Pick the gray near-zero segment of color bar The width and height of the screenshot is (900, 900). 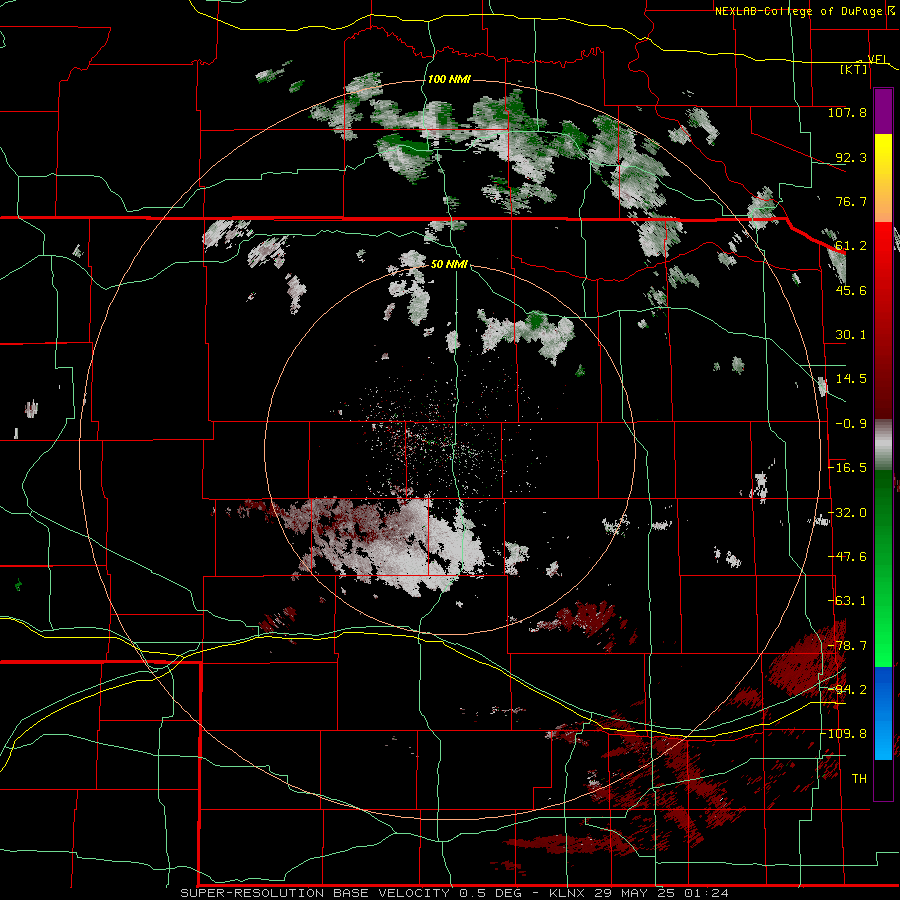tap(883, 445)
